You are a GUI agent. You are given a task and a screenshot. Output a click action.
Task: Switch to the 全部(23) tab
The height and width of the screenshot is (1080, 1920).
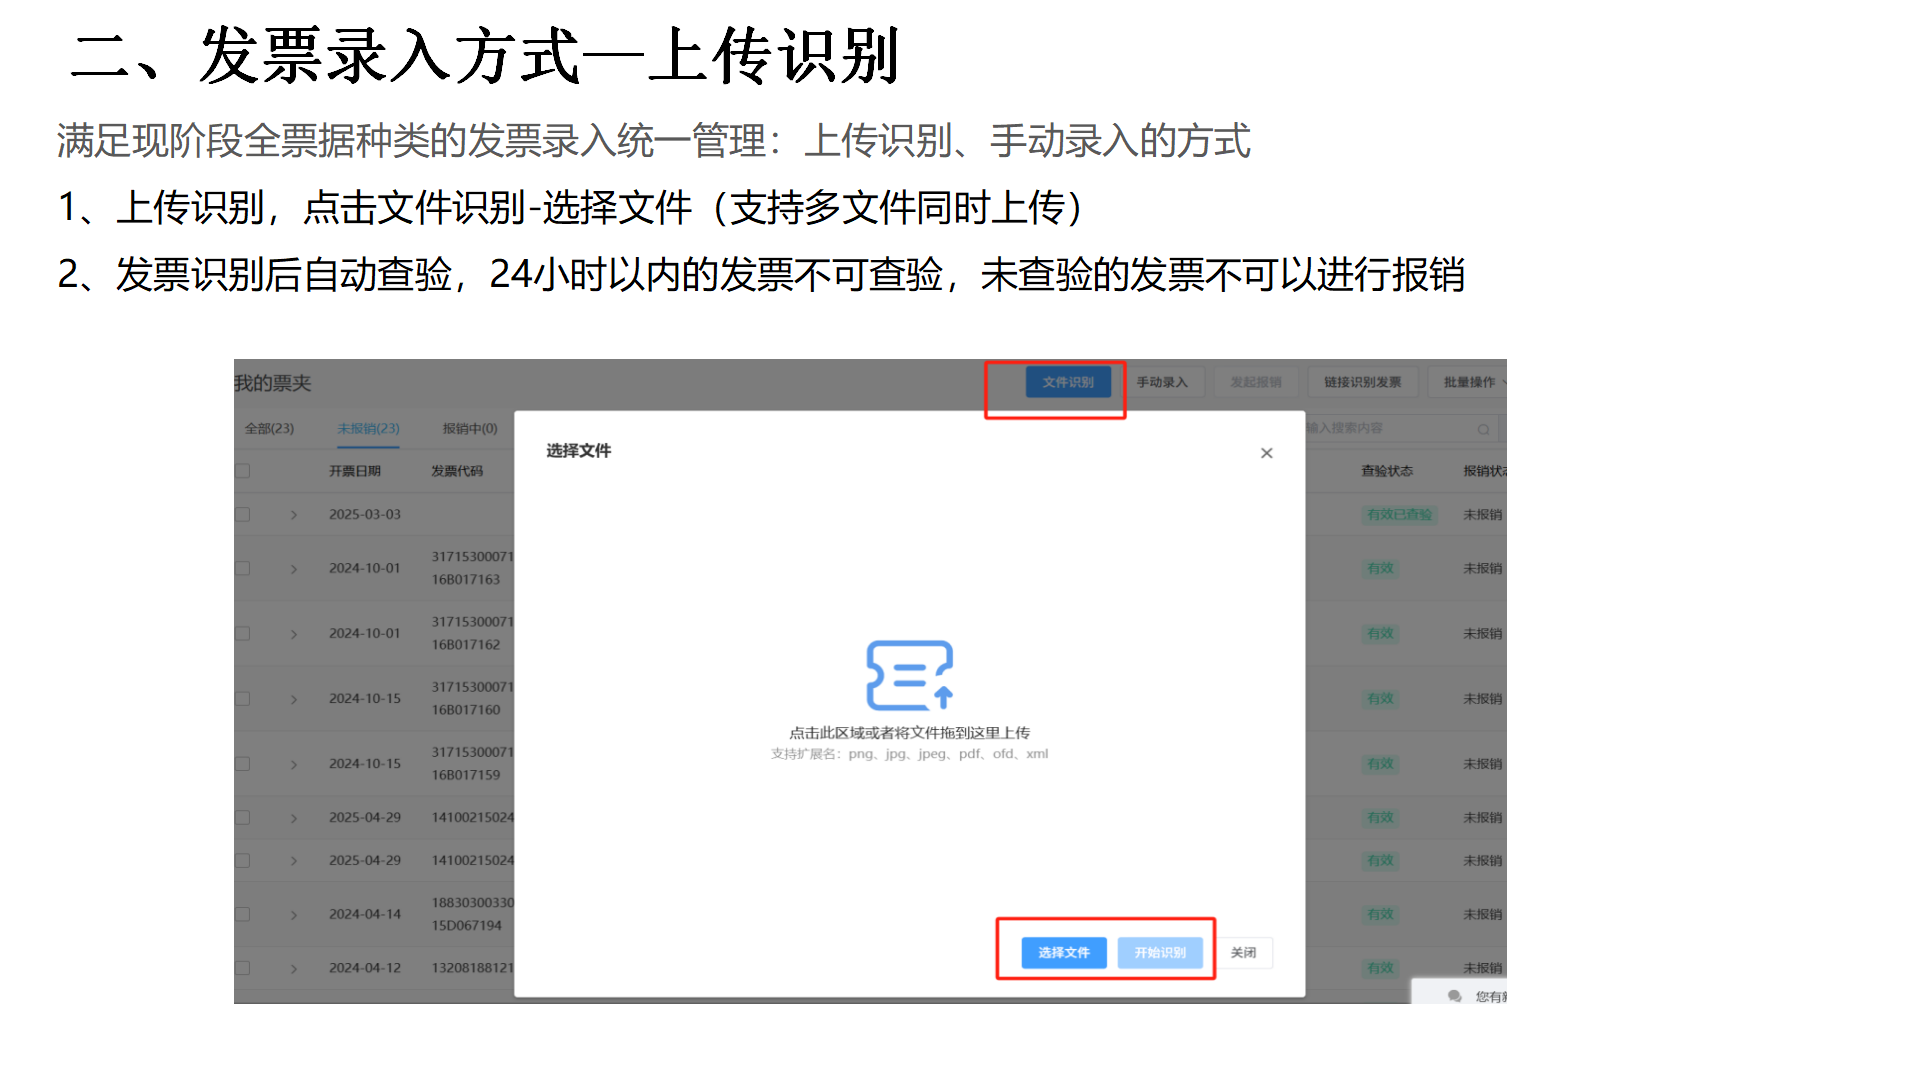tap(269, 428)
